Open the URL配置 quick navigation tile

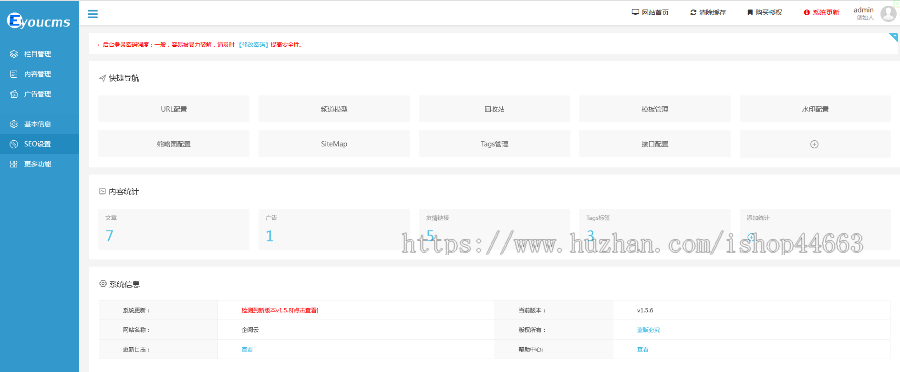(x=173, y=108)
